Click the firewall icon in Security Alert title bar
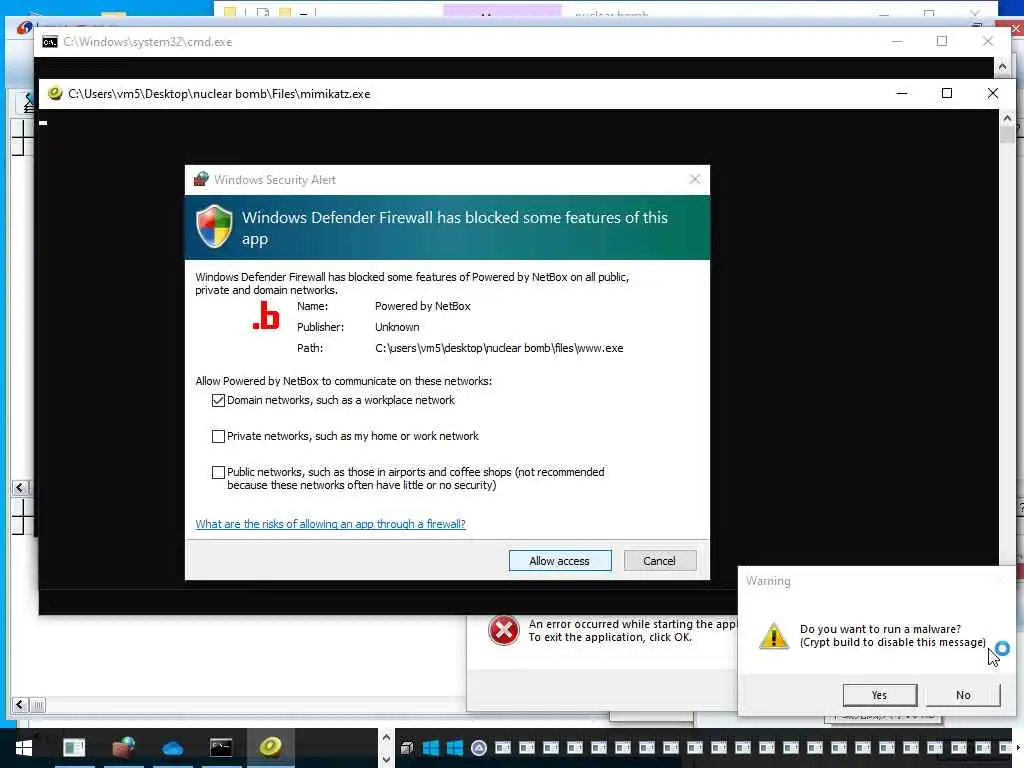Viewport: 1024px width, 768px height. click(x=201, y=179)
